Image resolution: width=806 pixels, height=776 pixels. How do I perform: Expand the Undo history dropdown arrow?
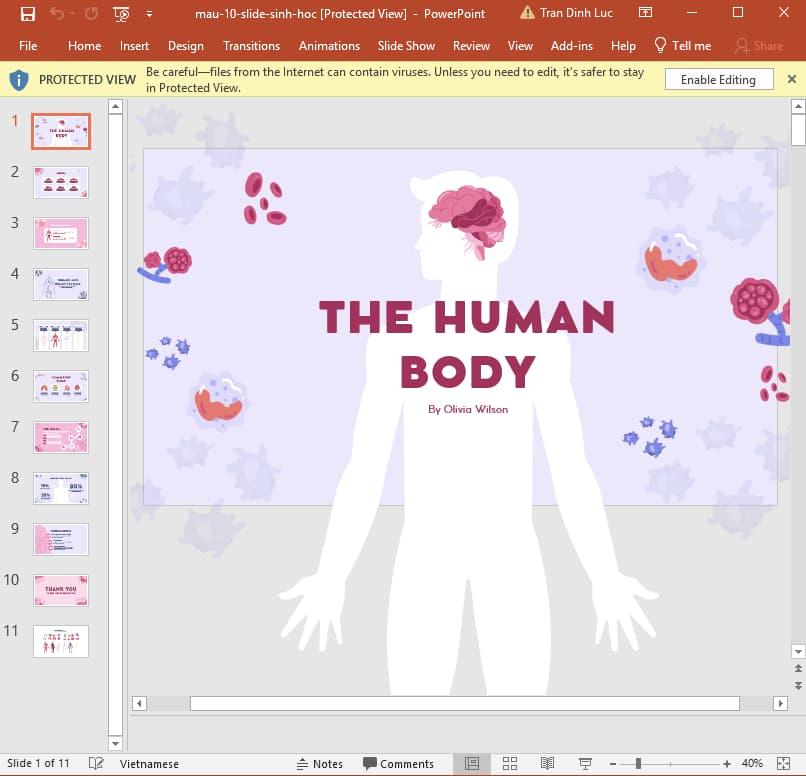point(70,14)
